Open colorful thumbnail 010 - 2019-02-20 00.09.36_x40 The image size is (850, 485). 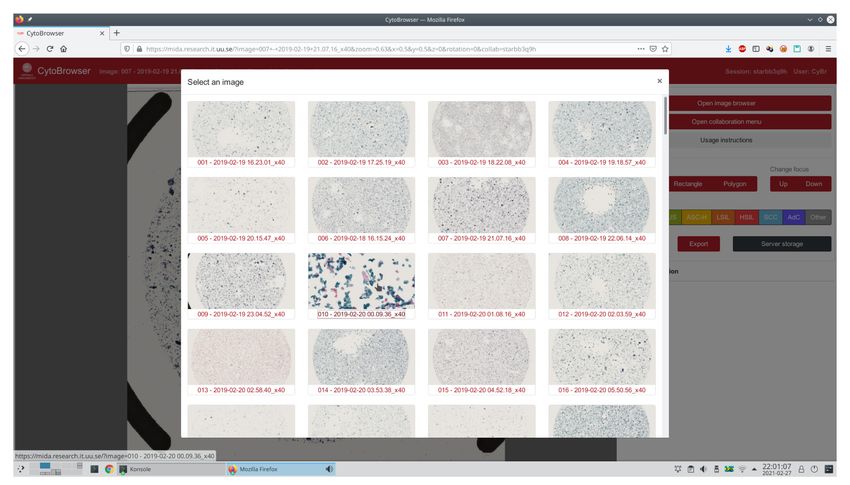point(362,281)
